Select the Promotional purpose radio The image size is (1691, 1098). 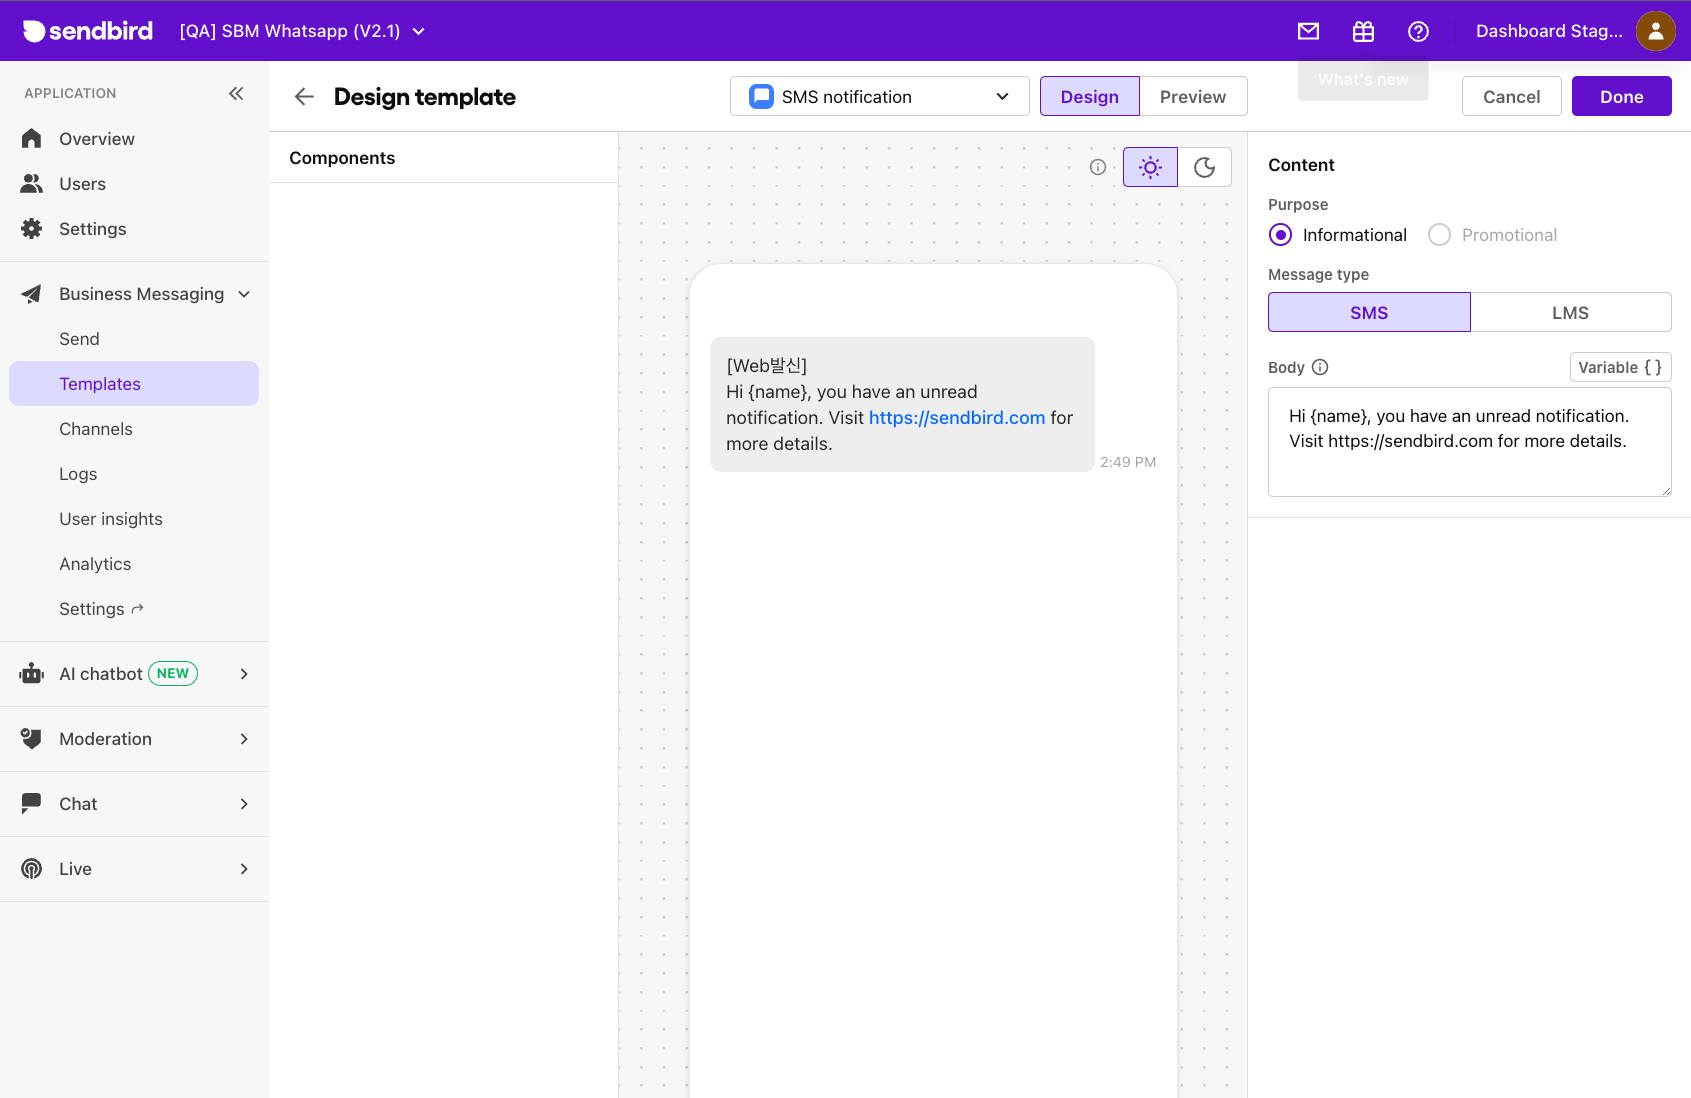point(1439,235)
